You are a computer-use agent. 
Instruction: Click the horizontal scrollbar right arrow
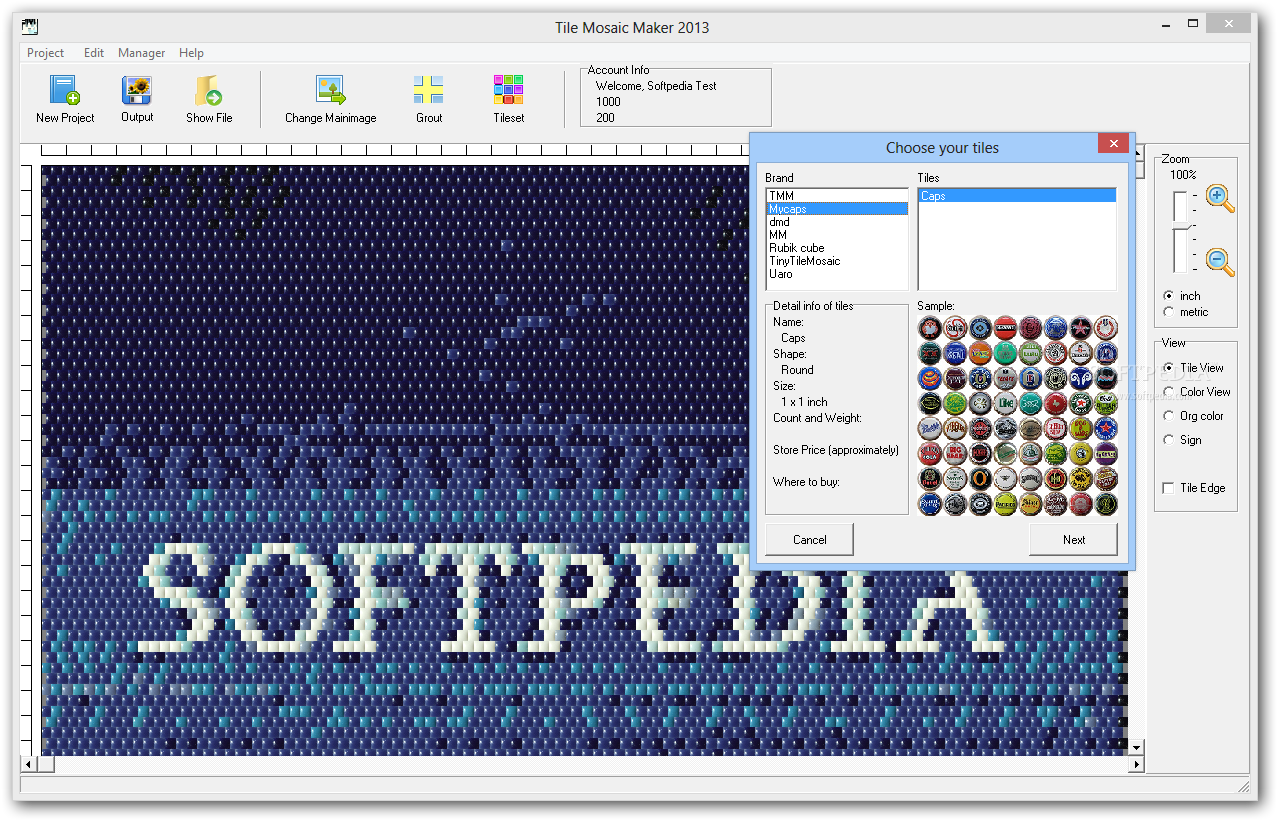pos(1135,765)
